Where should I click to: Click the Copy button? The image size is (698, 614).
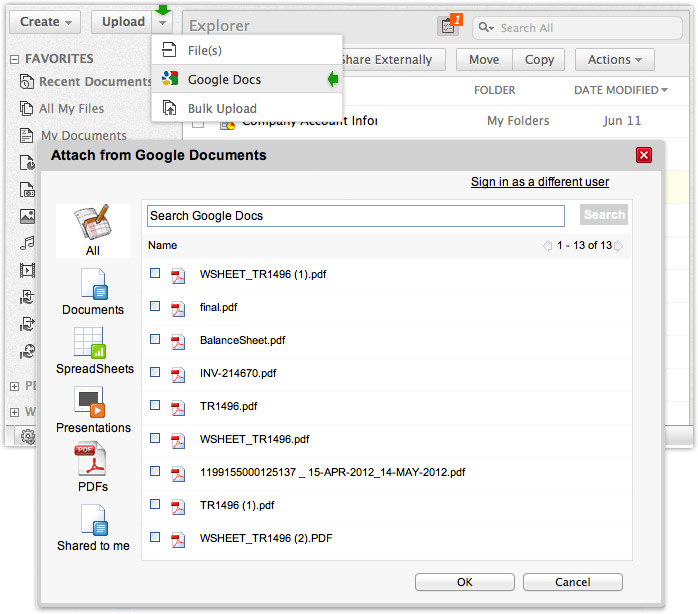(x=539, y=60)
